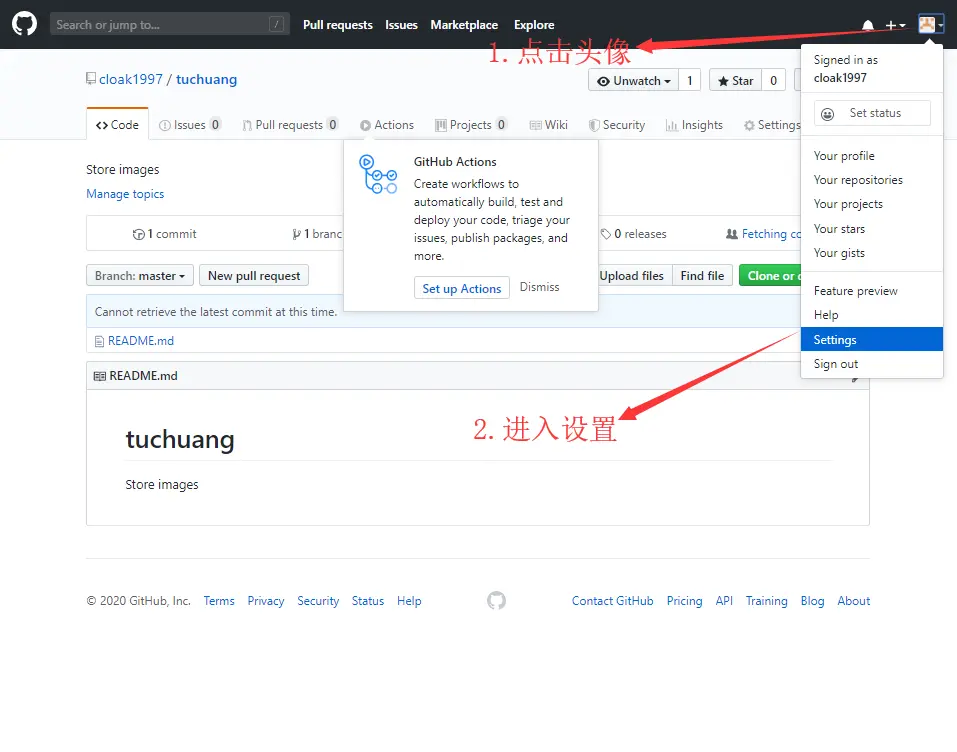The width and height of the screenshot is (957, 752).
Task: Open README.md in the file list
Action: [141, 341]
